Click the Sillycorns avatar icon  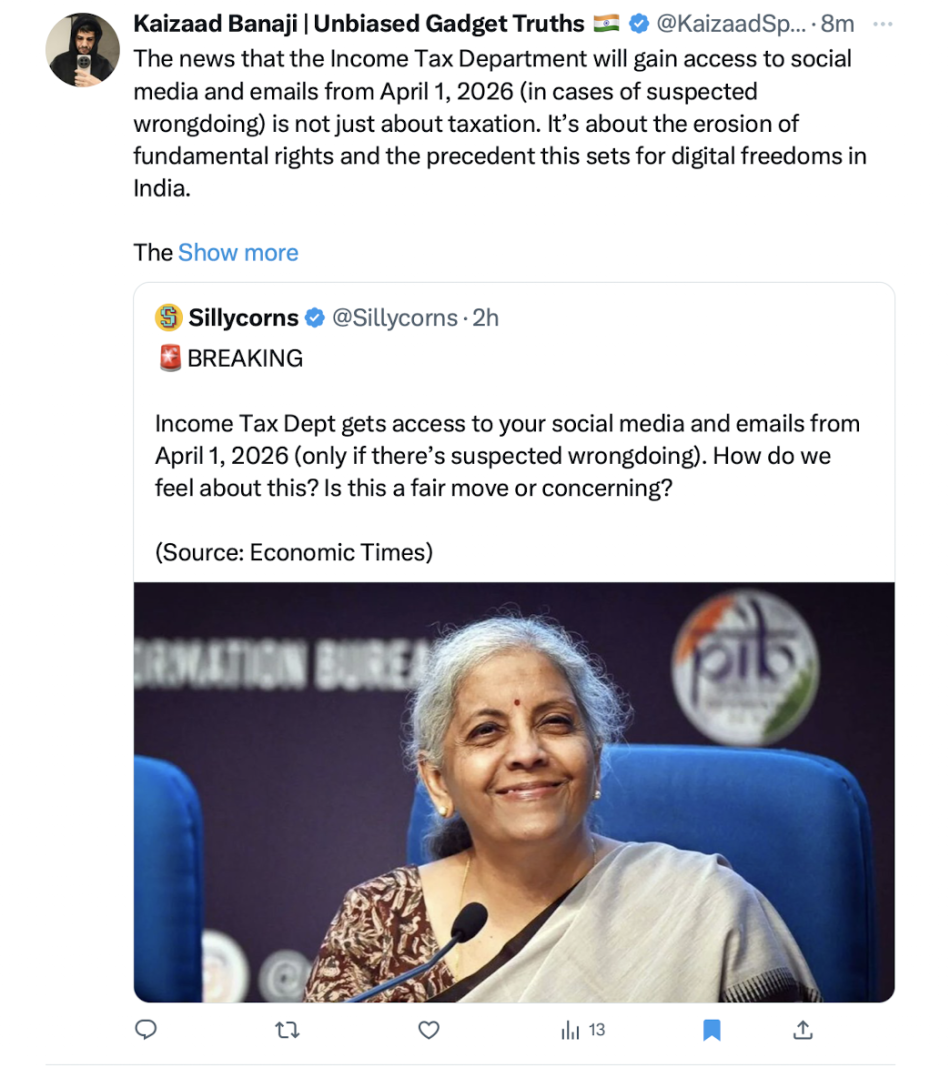168,318
